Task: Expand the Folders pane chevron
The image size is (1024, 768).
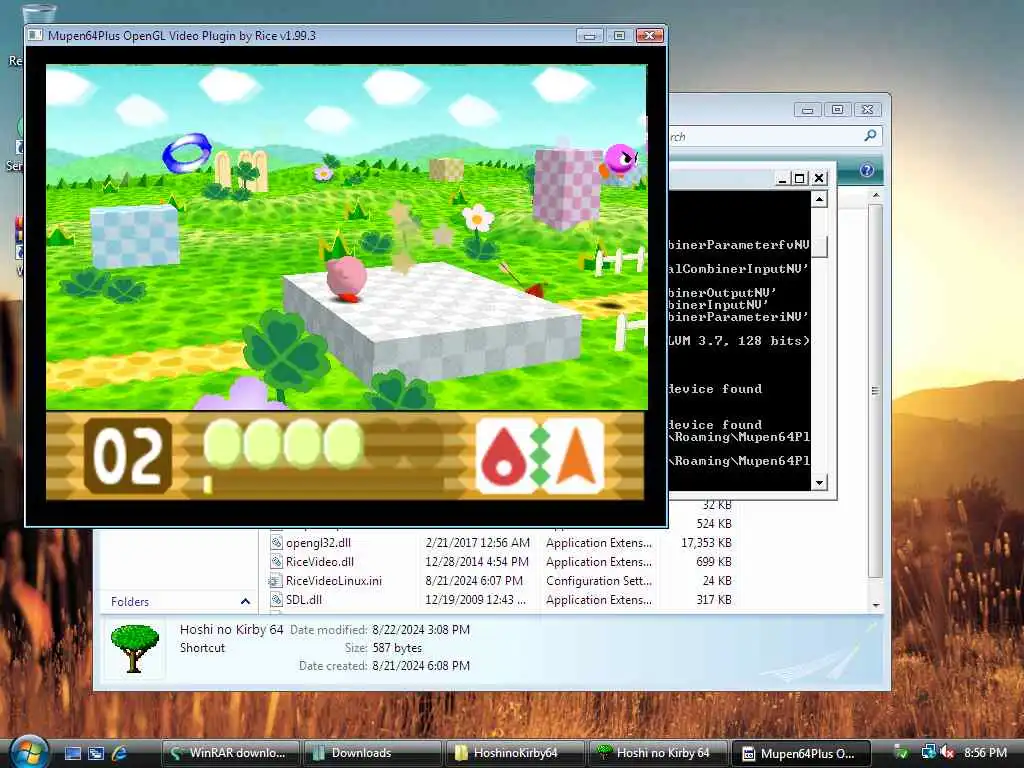Action: [246, 601]
